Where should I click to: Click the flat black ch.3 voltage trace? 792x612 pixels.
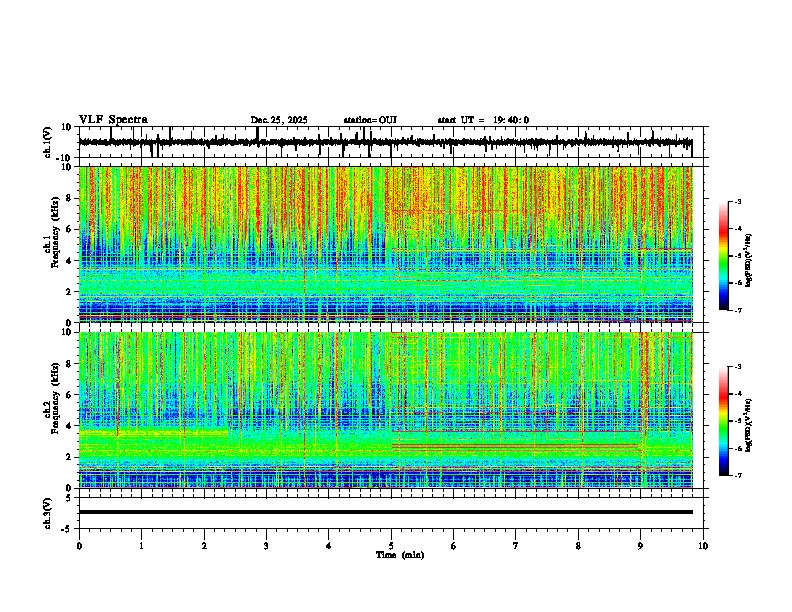point(385,512)
